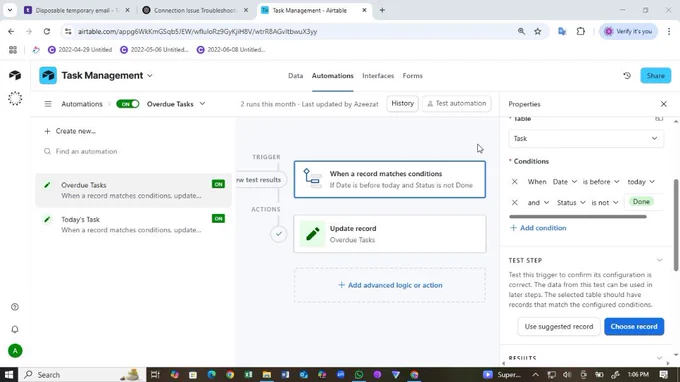Click Add advanced logic or action

[x=390, y=285]
